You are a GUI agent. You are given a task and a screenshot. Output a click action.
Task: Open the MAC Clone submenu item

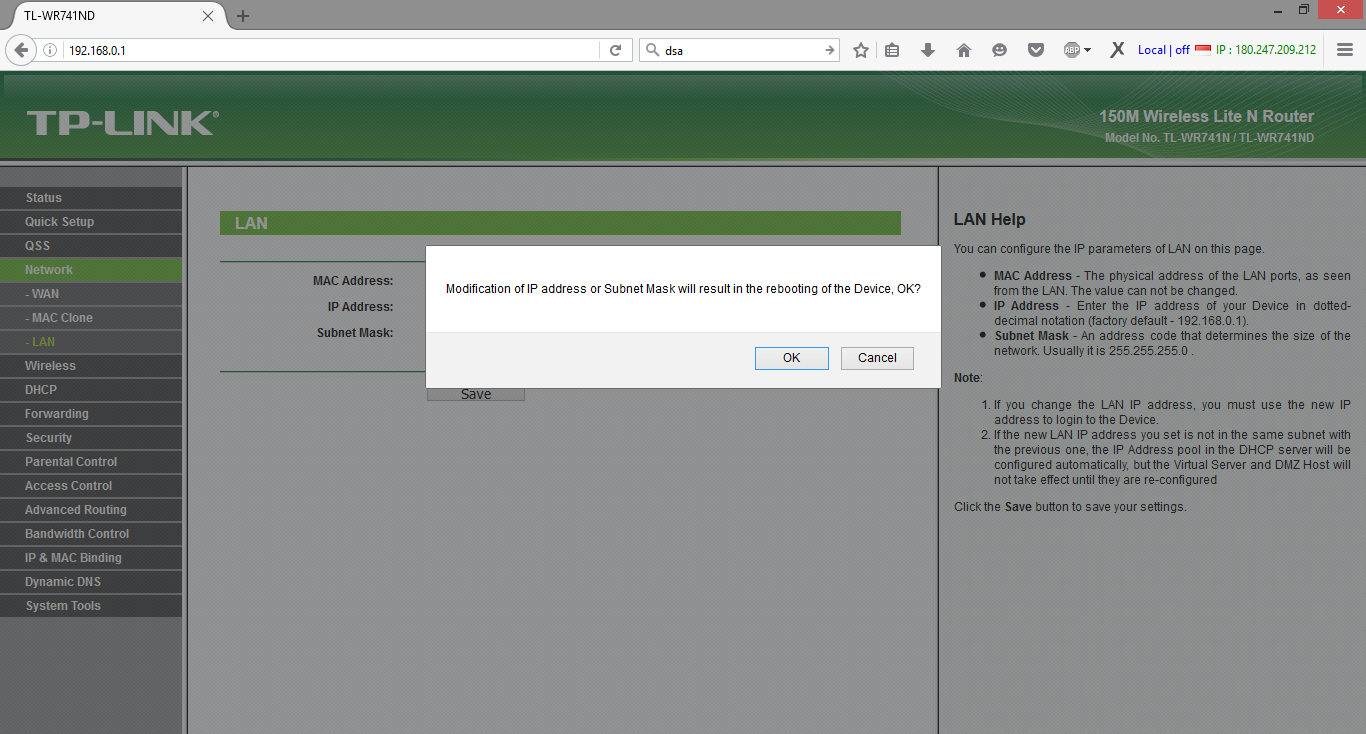coord(91,318)
